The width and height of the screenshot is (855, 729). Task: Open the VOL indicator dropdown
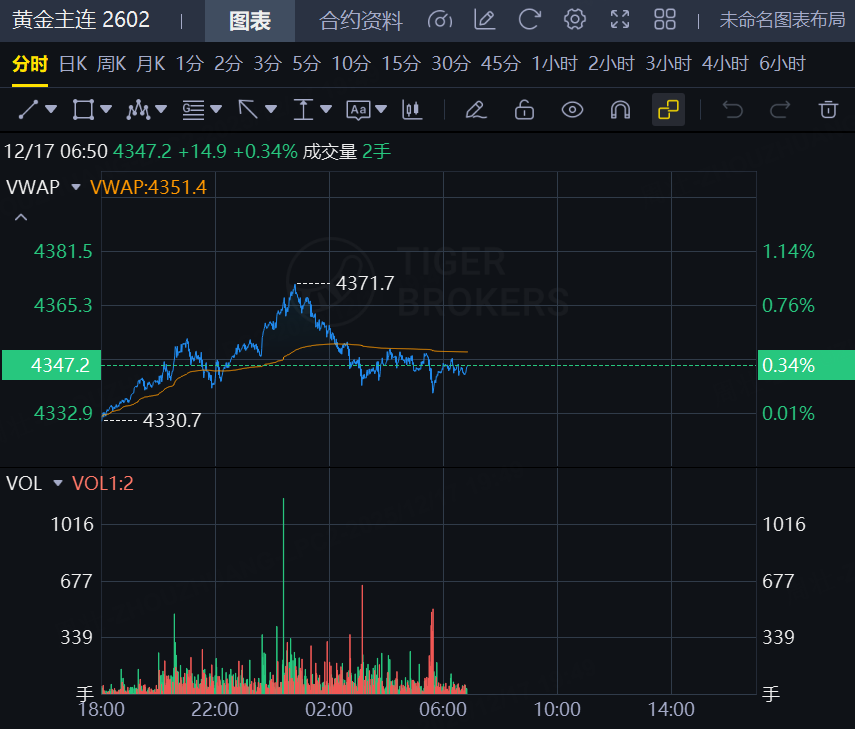coord(57,484)
